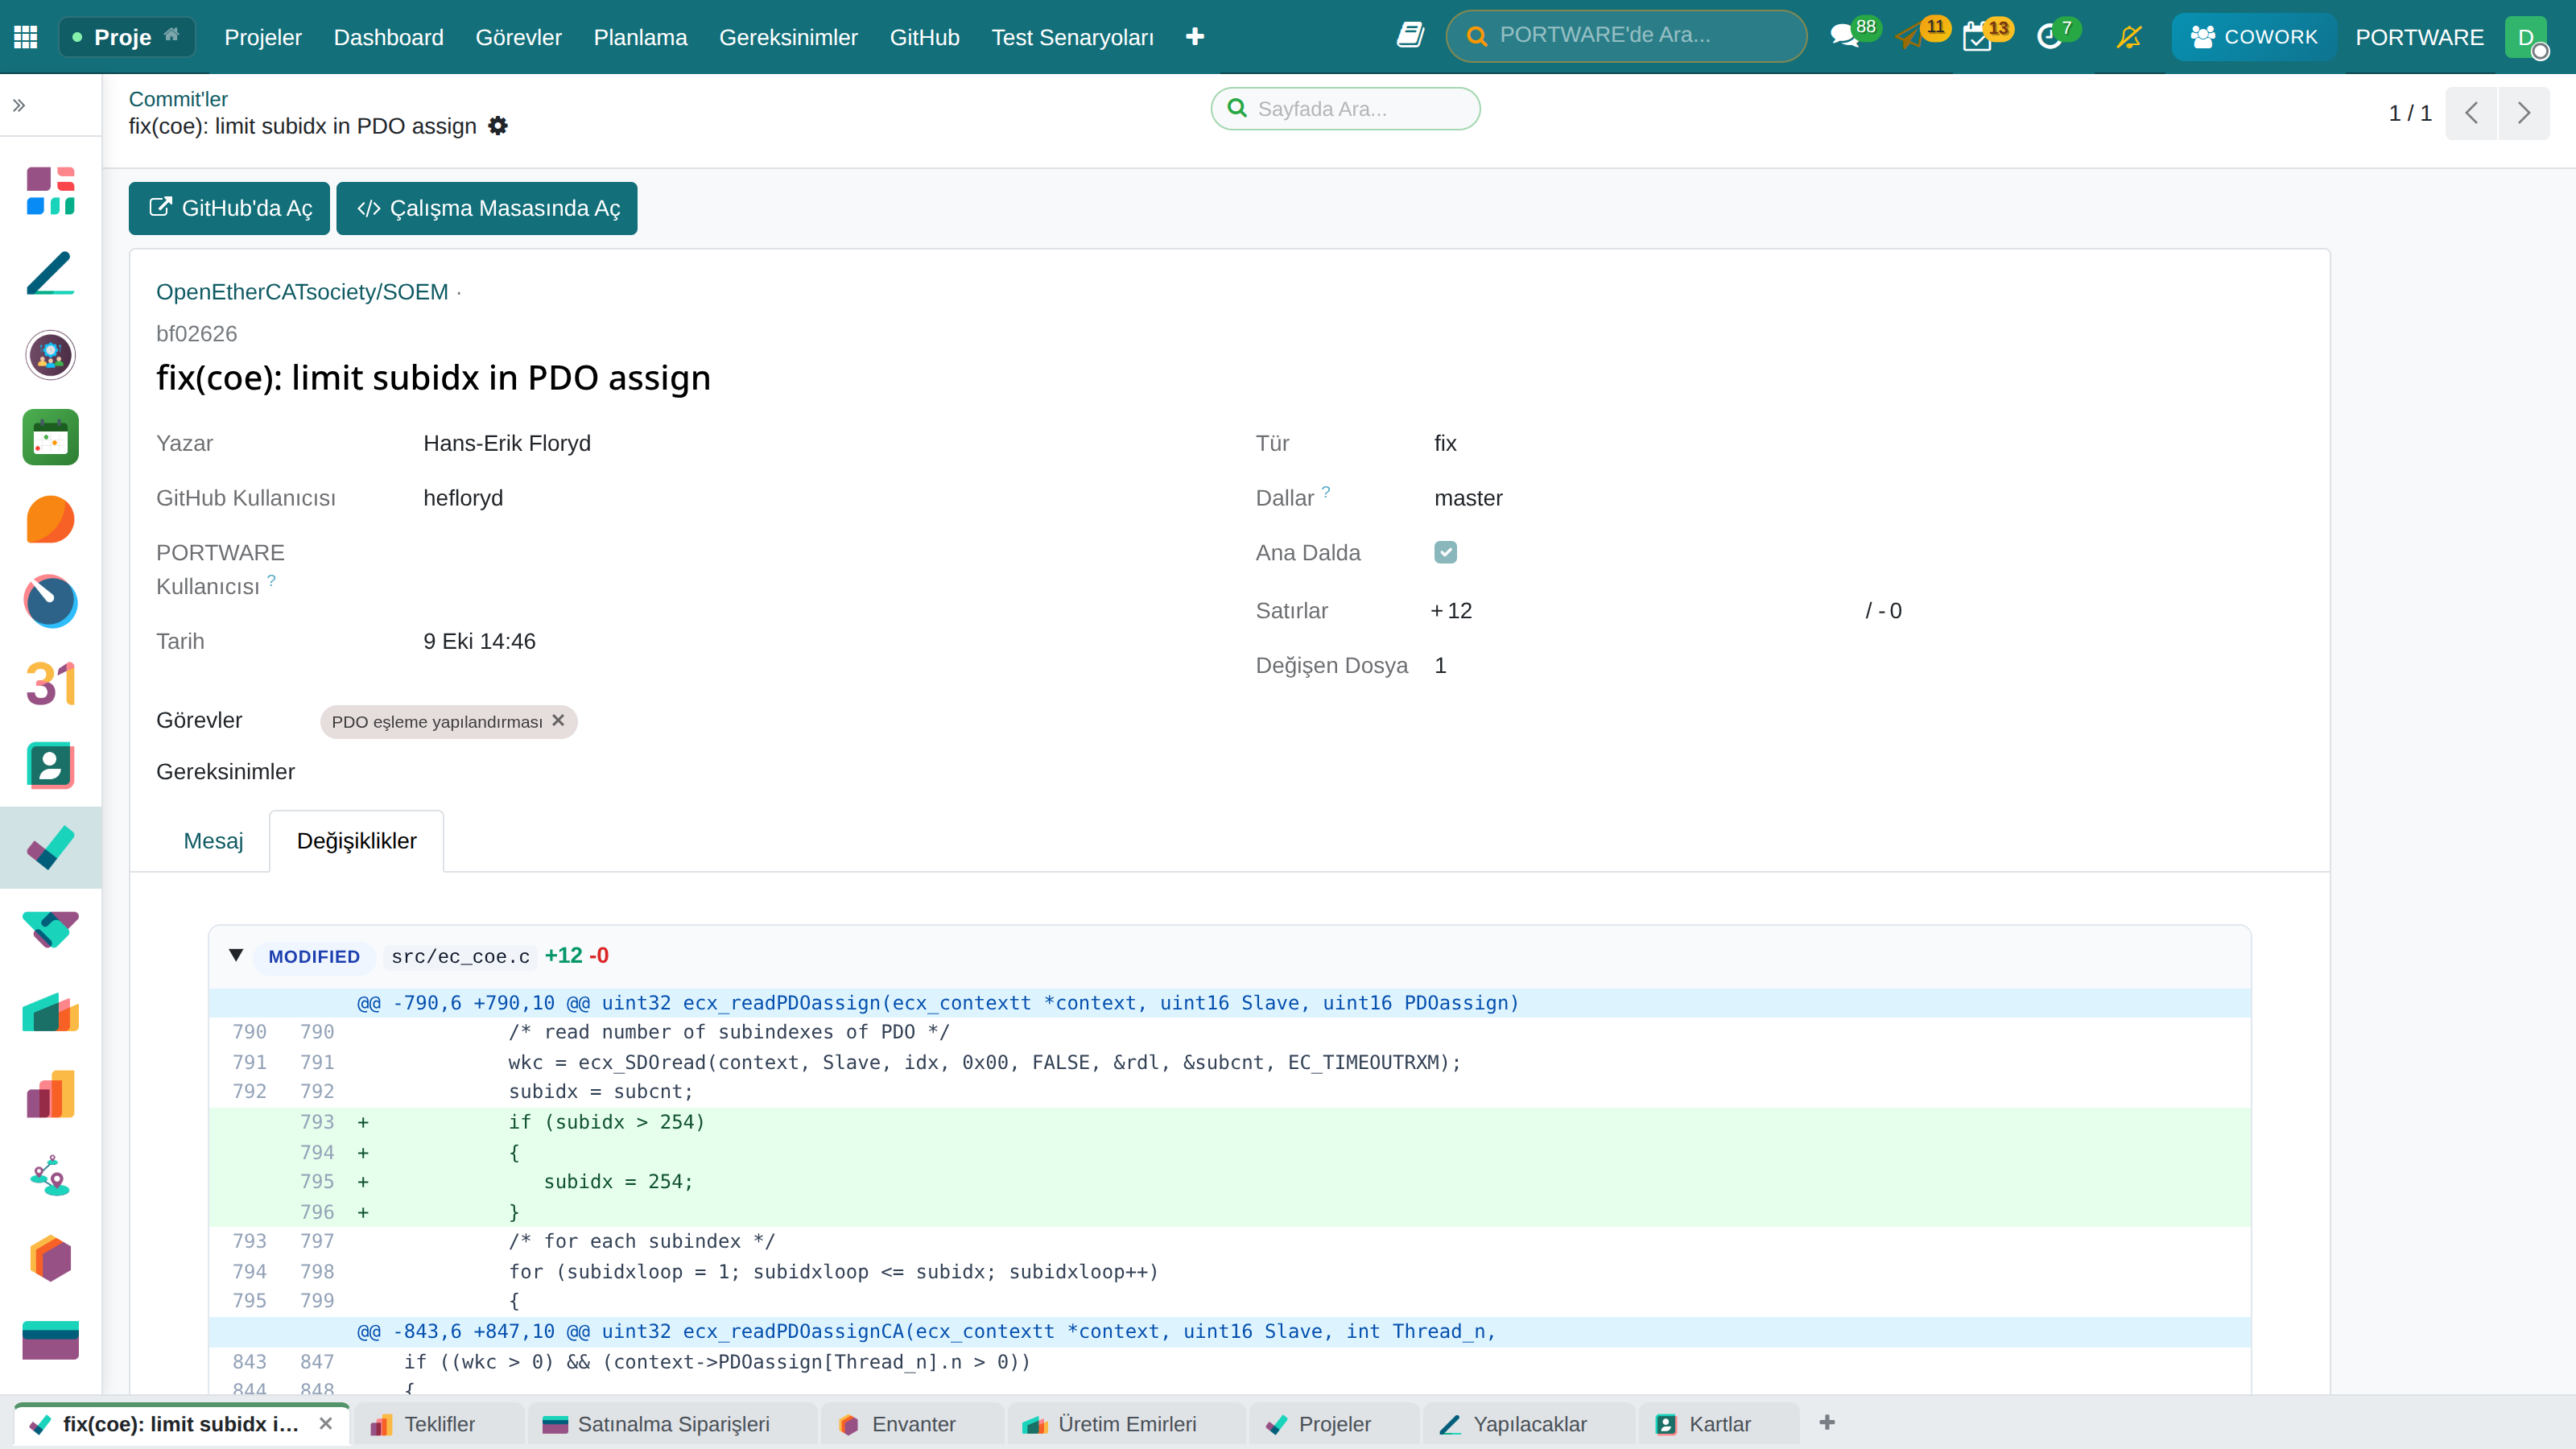Screen dimensions: 2576x1449
Task: Open the OpenEtherCATsociety/SOEM repository link
Action: [x=302, y=292]
